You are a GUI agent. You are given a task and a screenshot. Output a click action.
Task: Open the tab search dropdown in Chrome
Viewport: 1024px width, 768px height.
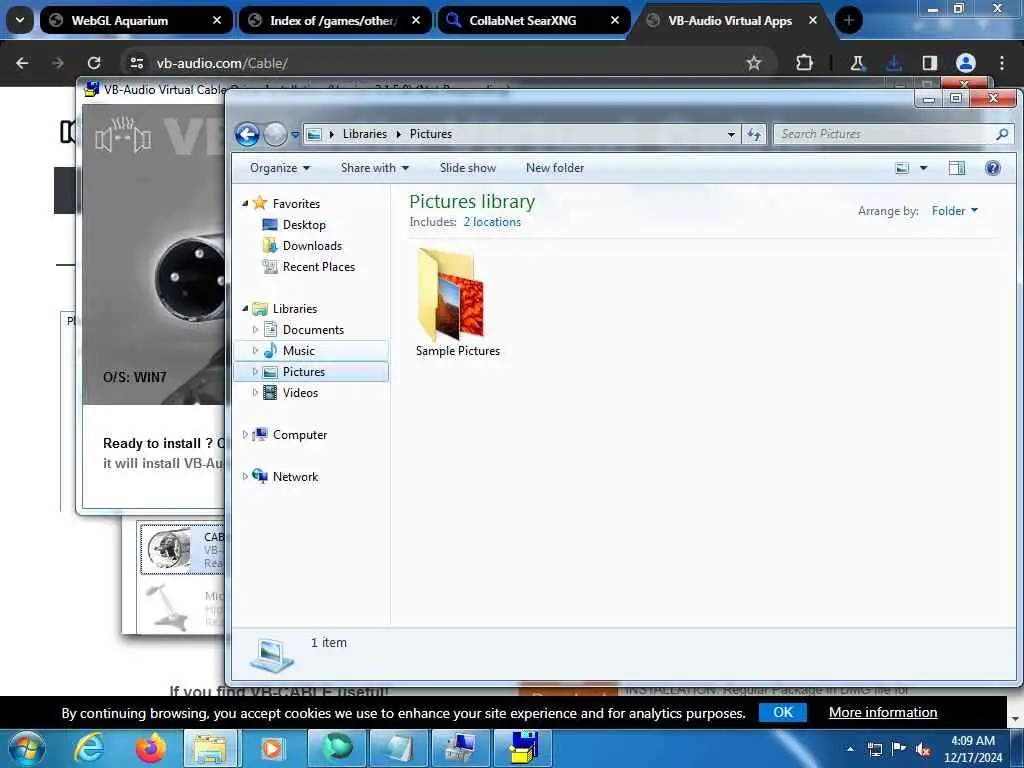tap(20, 20)
